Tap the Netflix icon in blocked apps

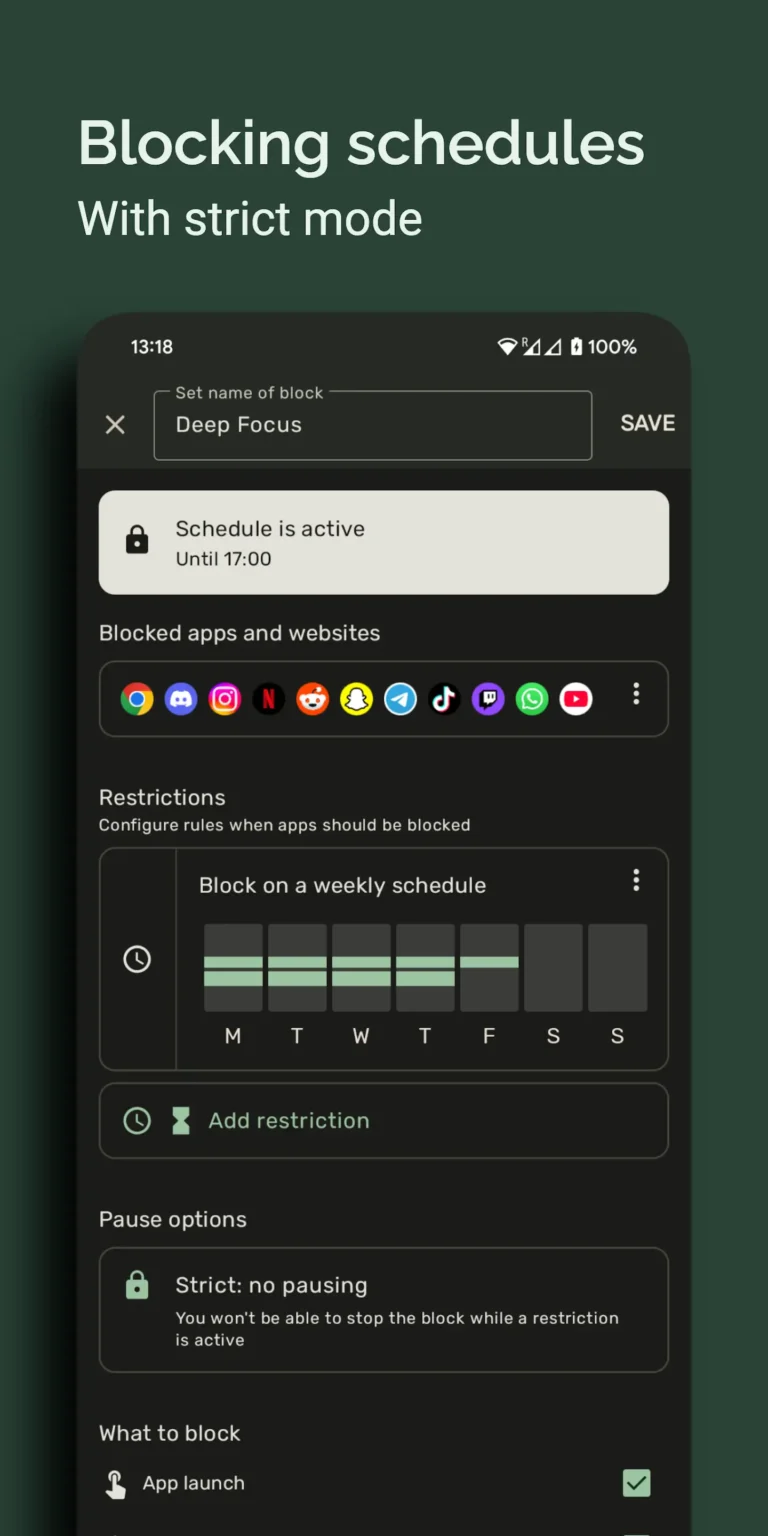[268, 699]
